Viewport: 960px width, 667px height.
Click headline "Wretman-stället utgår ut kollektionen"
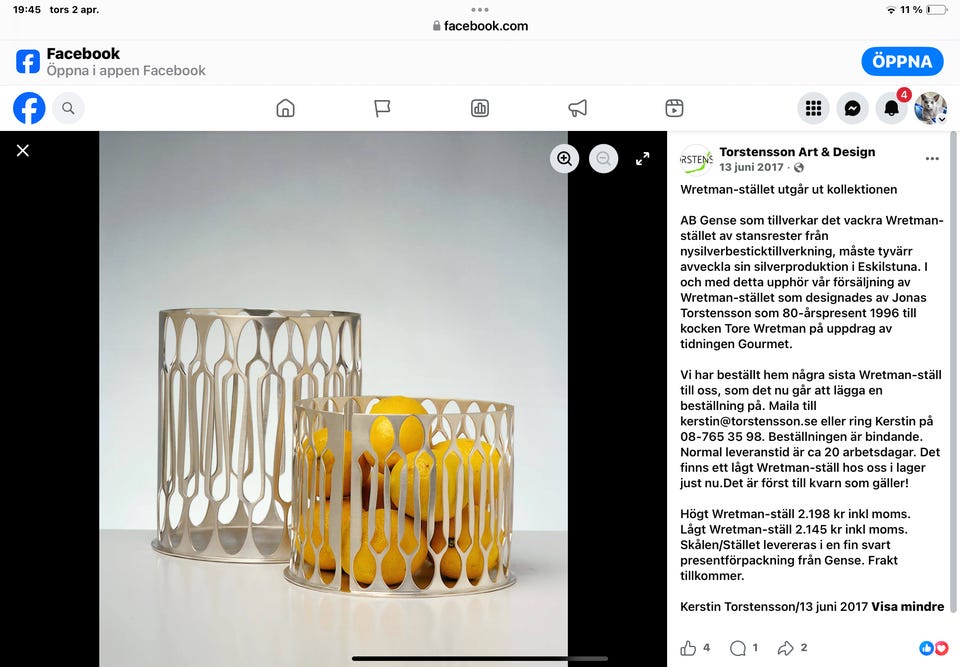[789, 189]
